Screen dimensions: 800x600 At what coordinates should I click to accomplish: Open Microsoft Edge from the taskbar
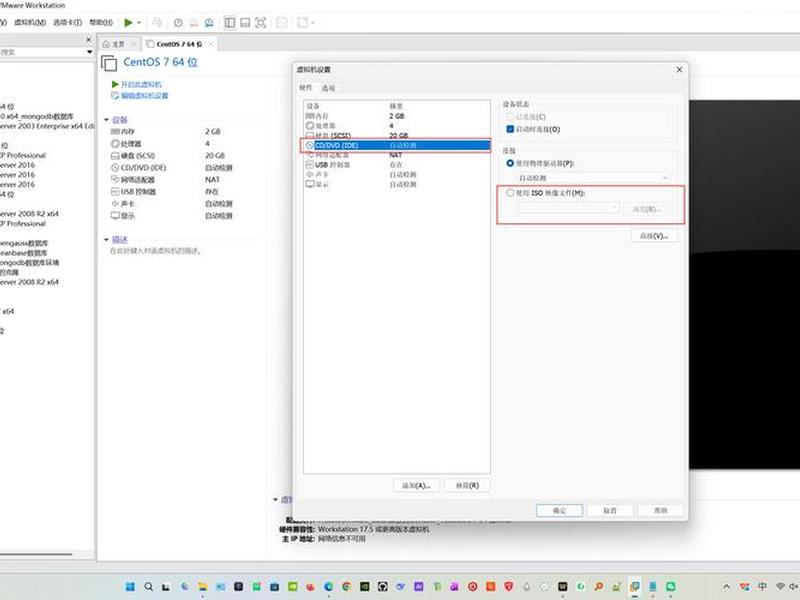tap(329, 587)
